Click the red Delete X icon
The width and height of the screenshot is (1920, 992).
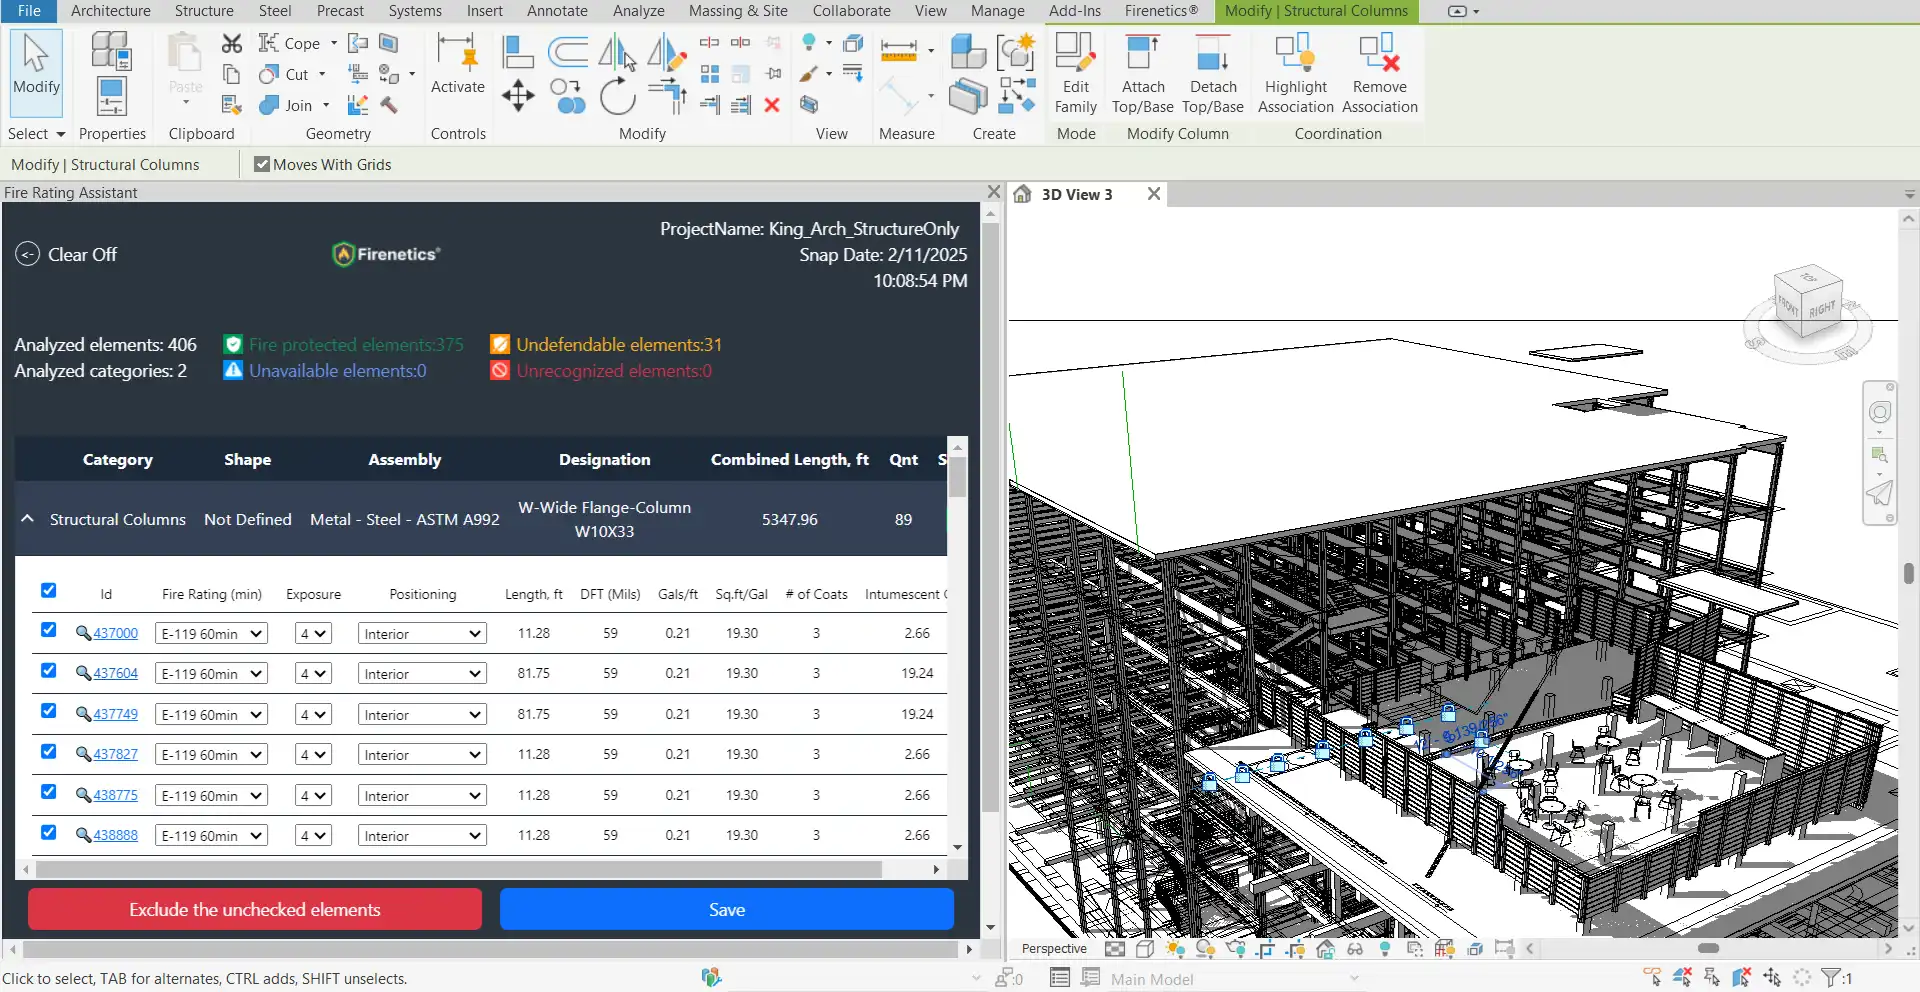tap(772, 105)
